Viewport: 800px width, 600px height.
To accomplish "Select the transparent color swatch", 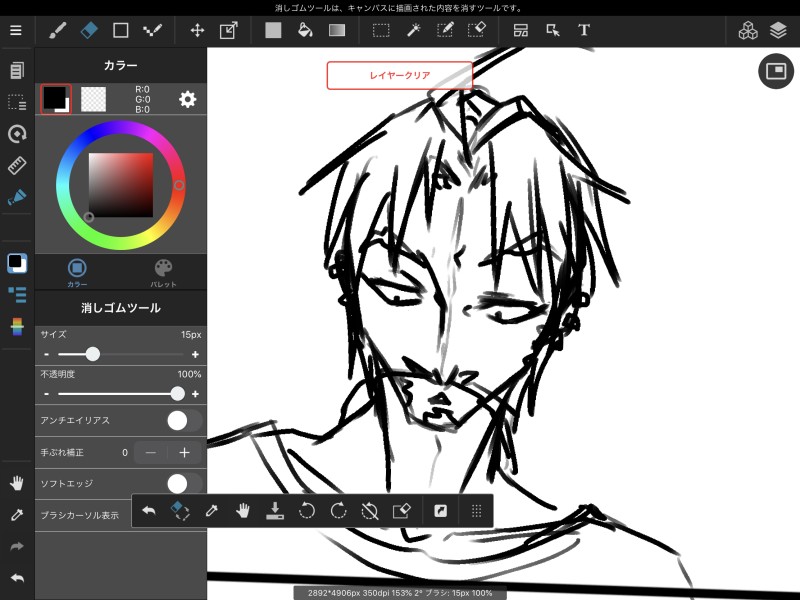I will (93, 99).
